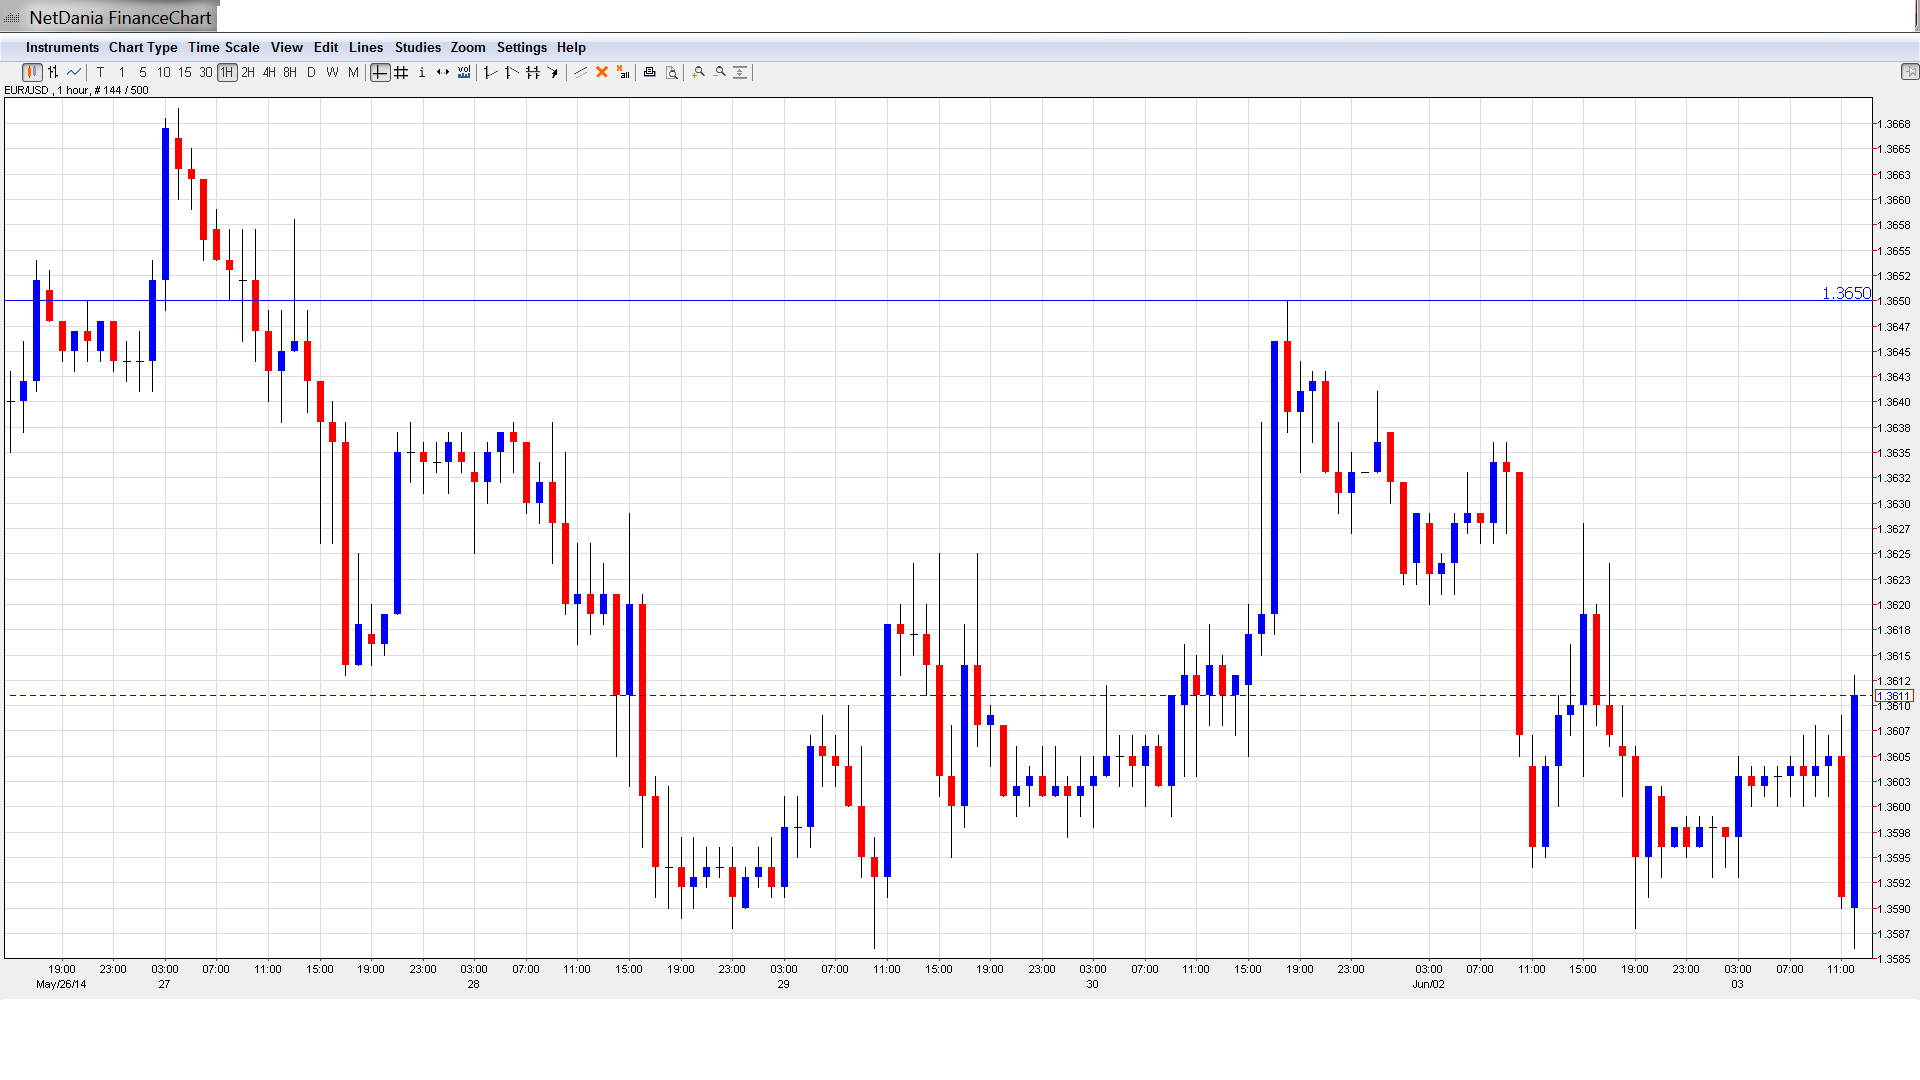This screenshot has height=1080, width=1920.
Task: Click the 1.3668 price axis label
Action: pyautogui.click(x=1894, y=124)
